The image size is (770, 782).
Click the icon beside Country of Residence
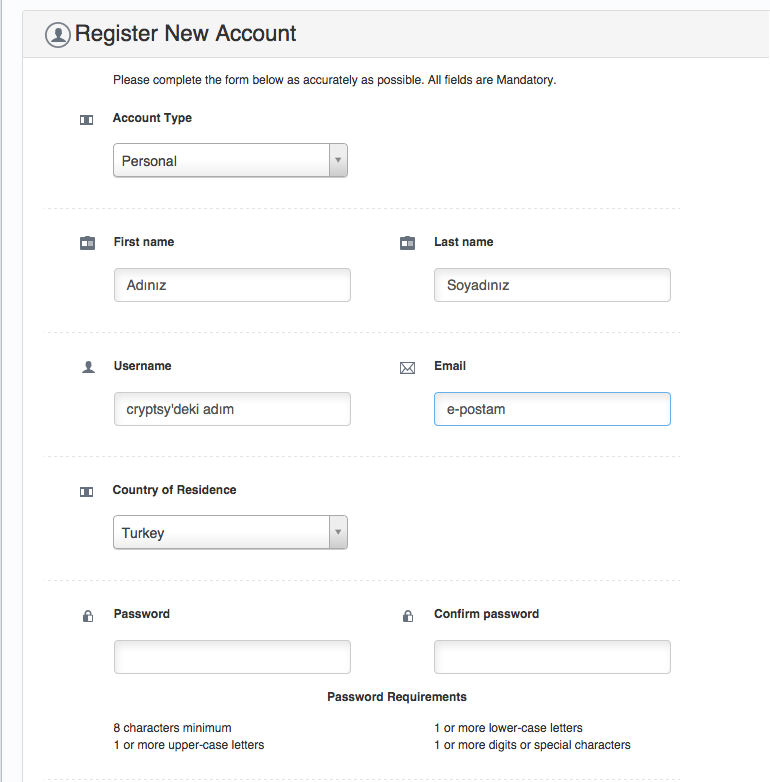pyautogui.click(x=86, y=492)
